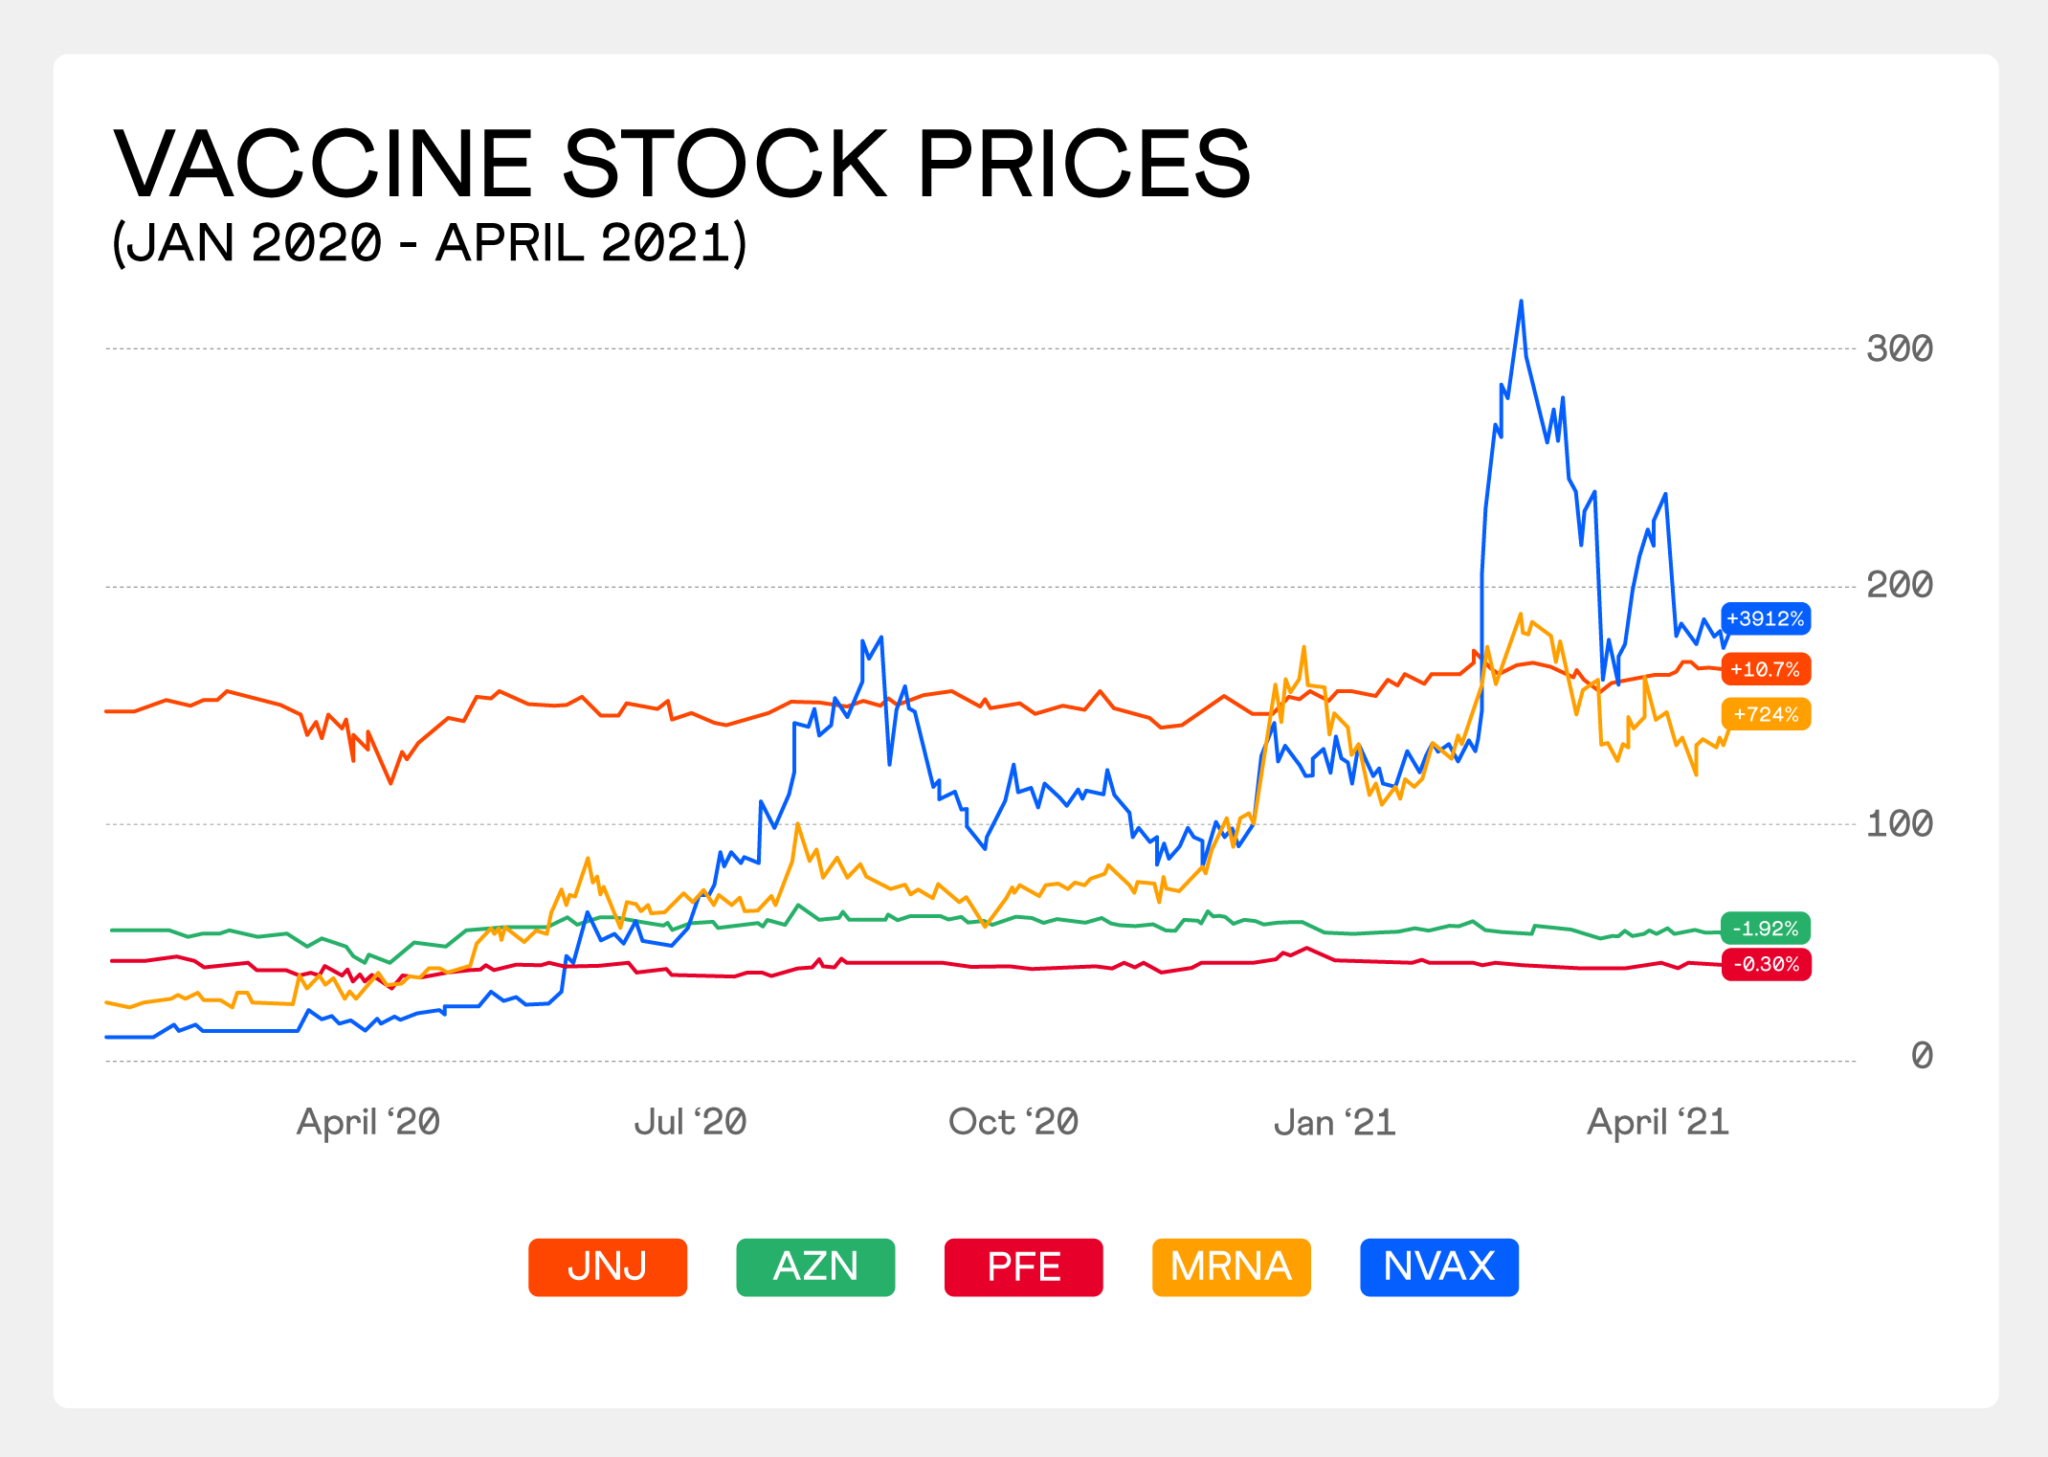This screenshot has width=2048, height=1457.
Task: Toggle the JNJ legend series
Action: 607,1267
